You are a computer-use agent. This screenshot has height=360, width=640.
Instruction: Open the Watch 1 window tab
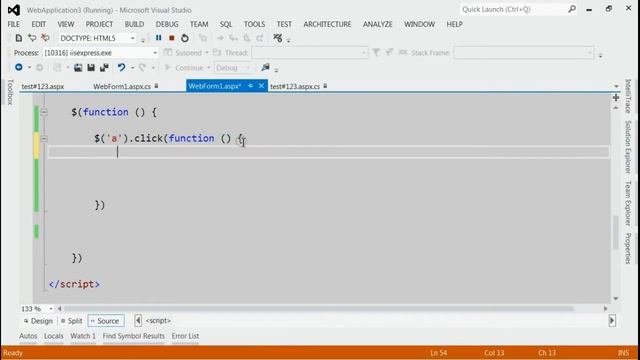(83, 336)
